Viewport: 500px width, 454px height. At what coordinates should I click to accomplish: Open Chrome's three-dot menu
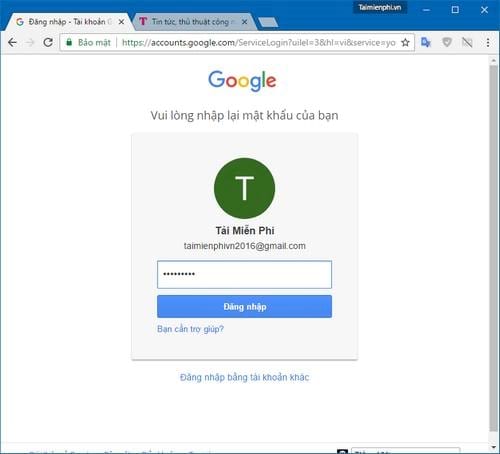coord(488,42)
